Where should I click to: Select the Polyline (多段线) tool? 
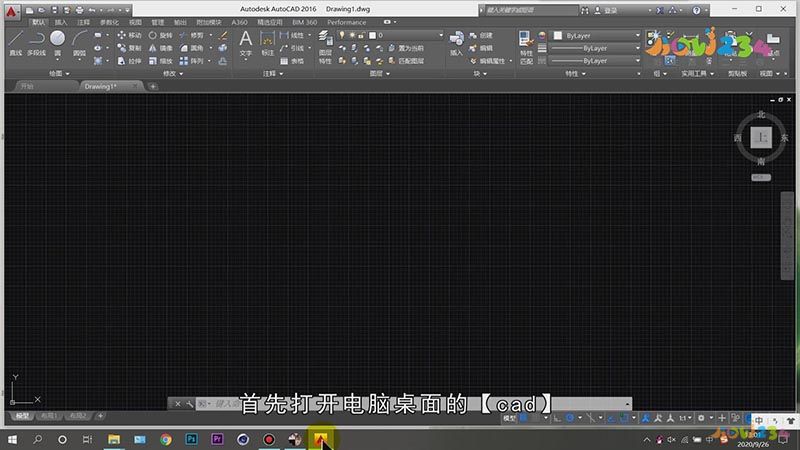point(36,43)
